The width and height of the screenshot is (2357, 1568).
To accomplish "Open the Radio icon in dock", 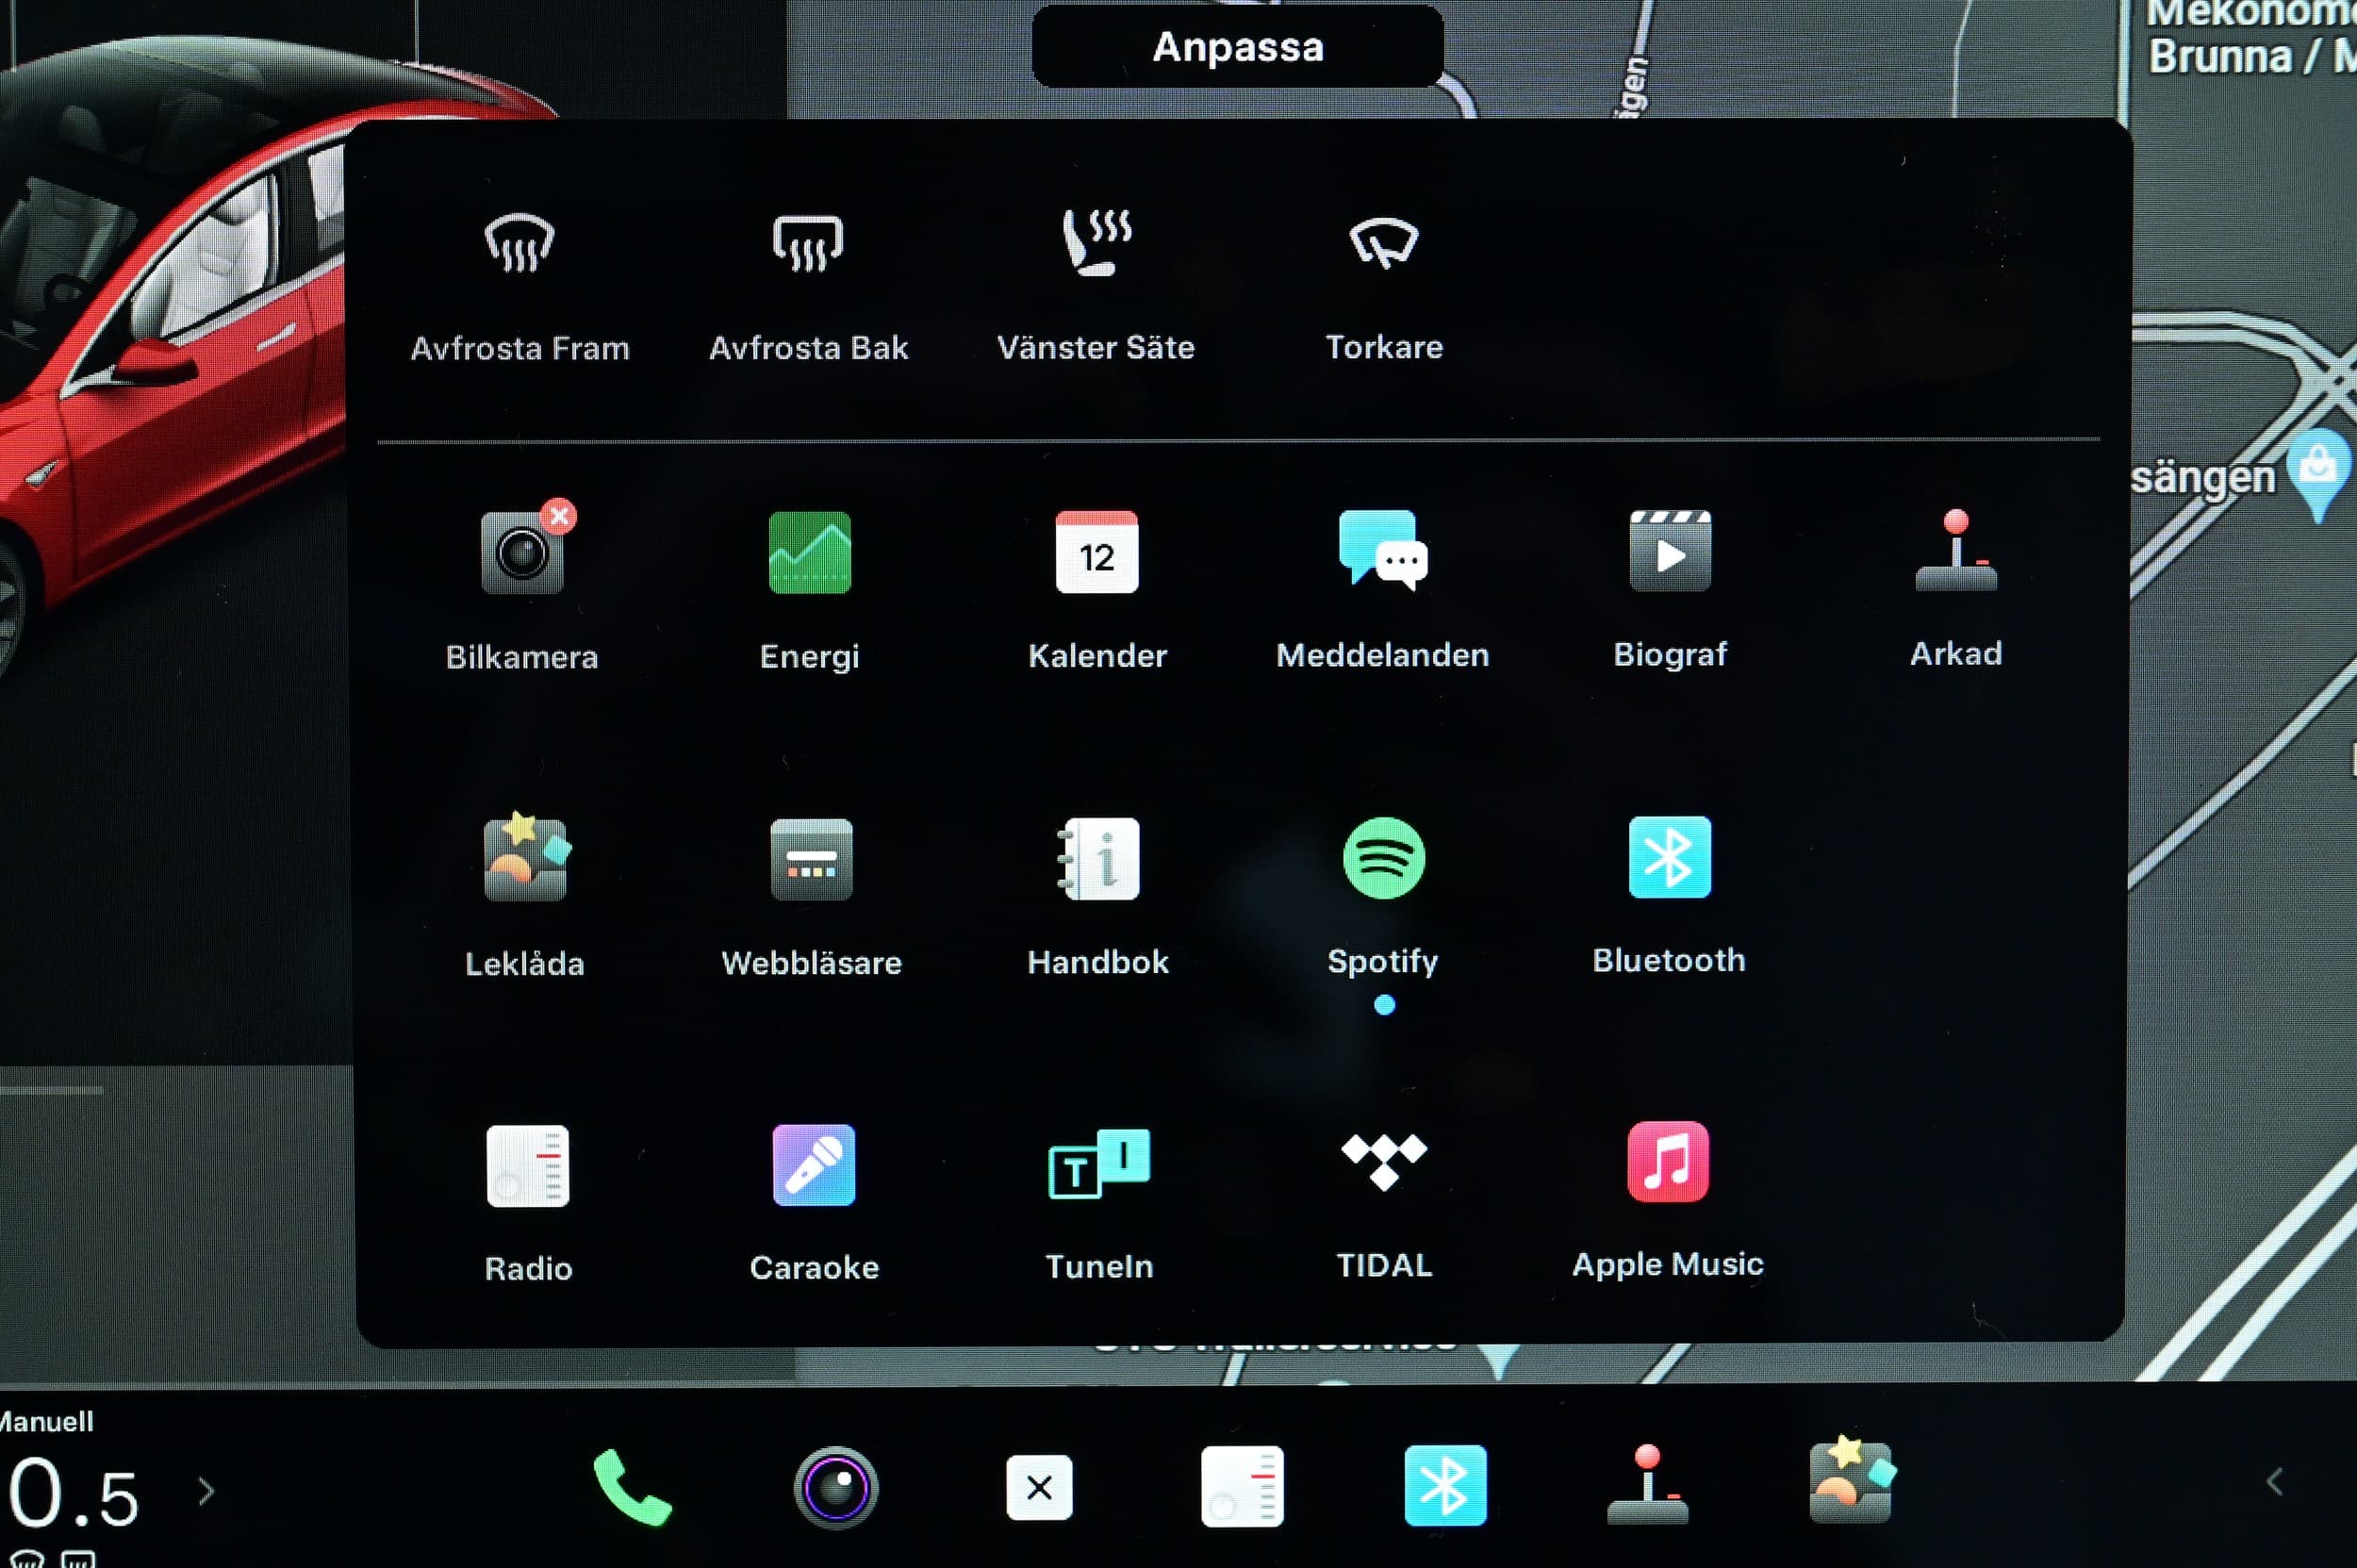I will coord(1242,1486).
